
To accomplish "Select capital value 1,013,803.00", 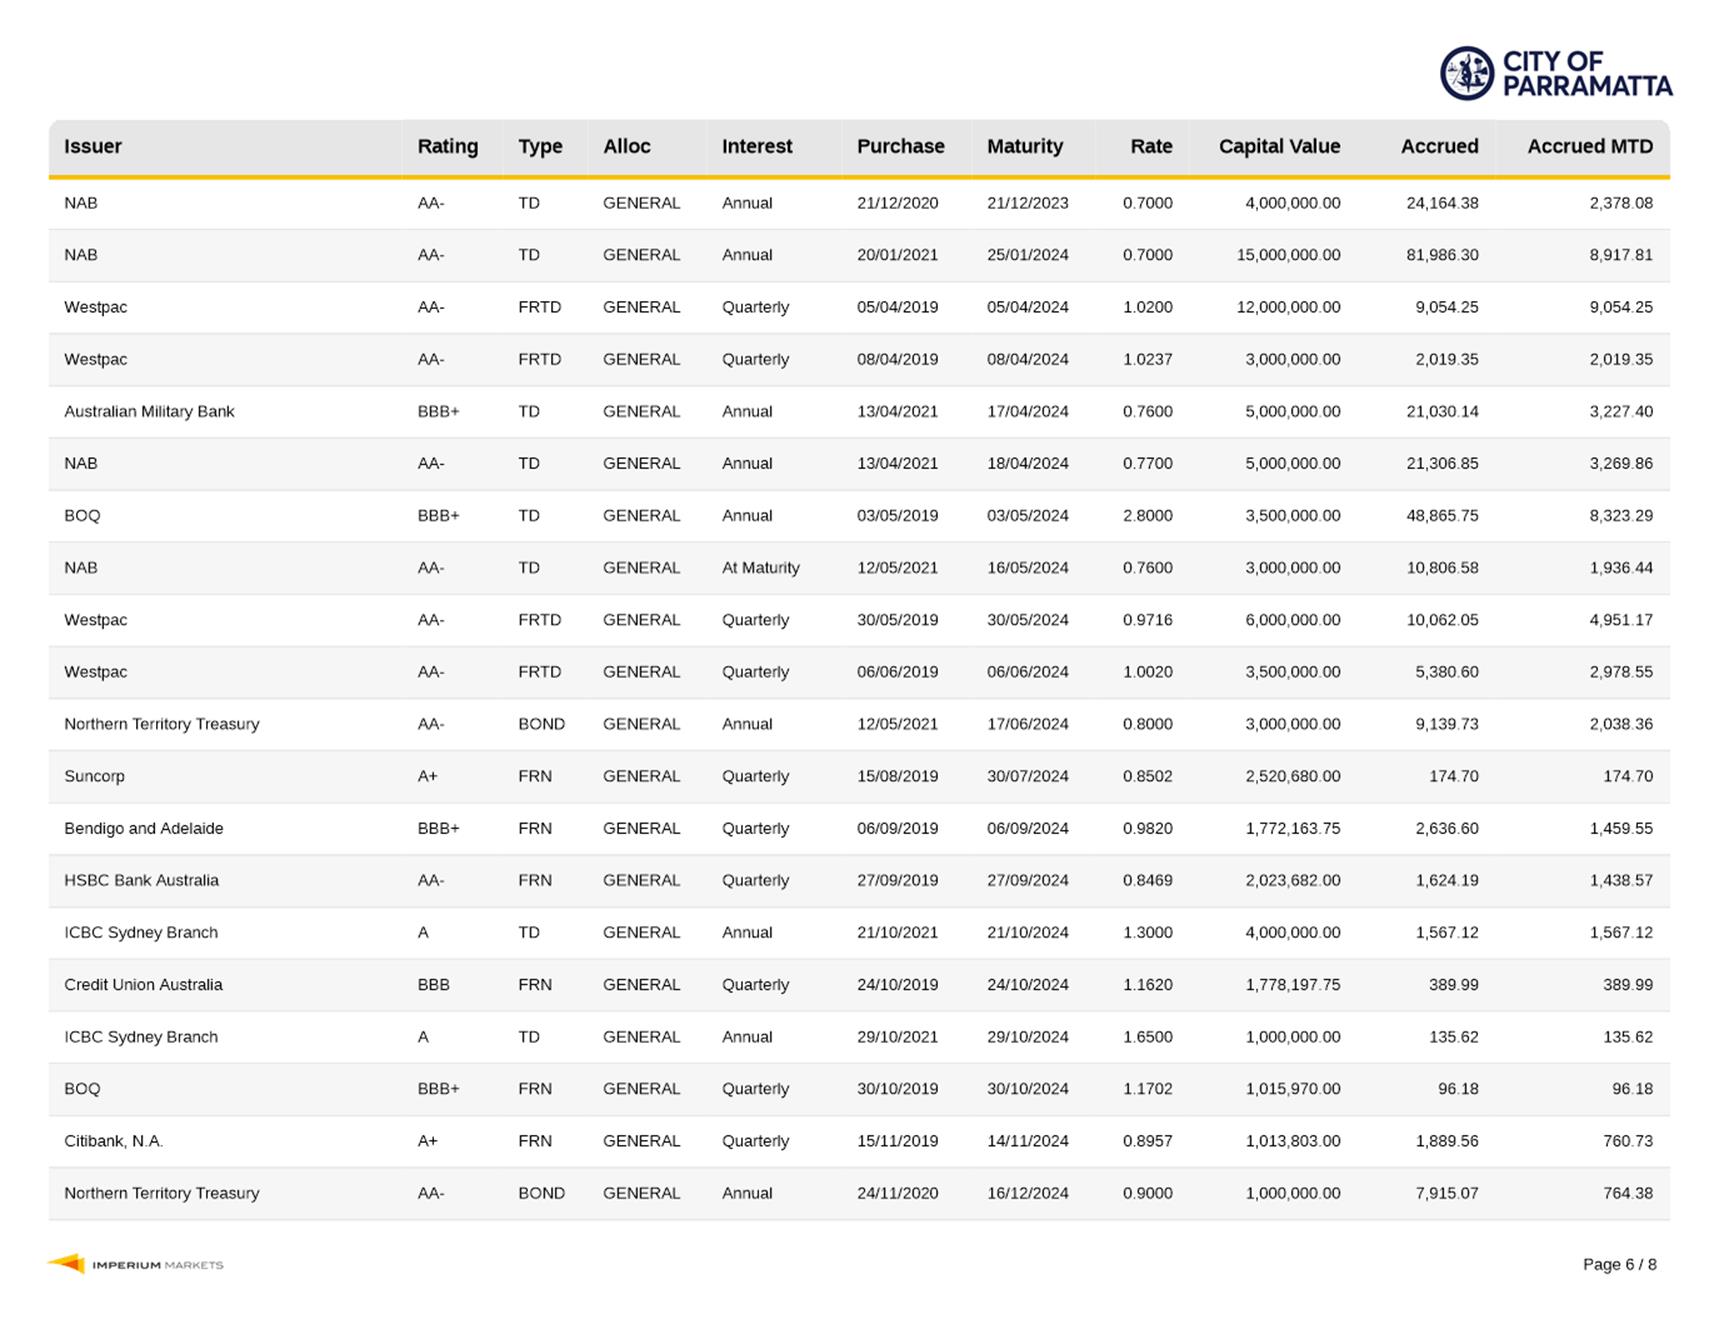I will coord(1293,1141).
